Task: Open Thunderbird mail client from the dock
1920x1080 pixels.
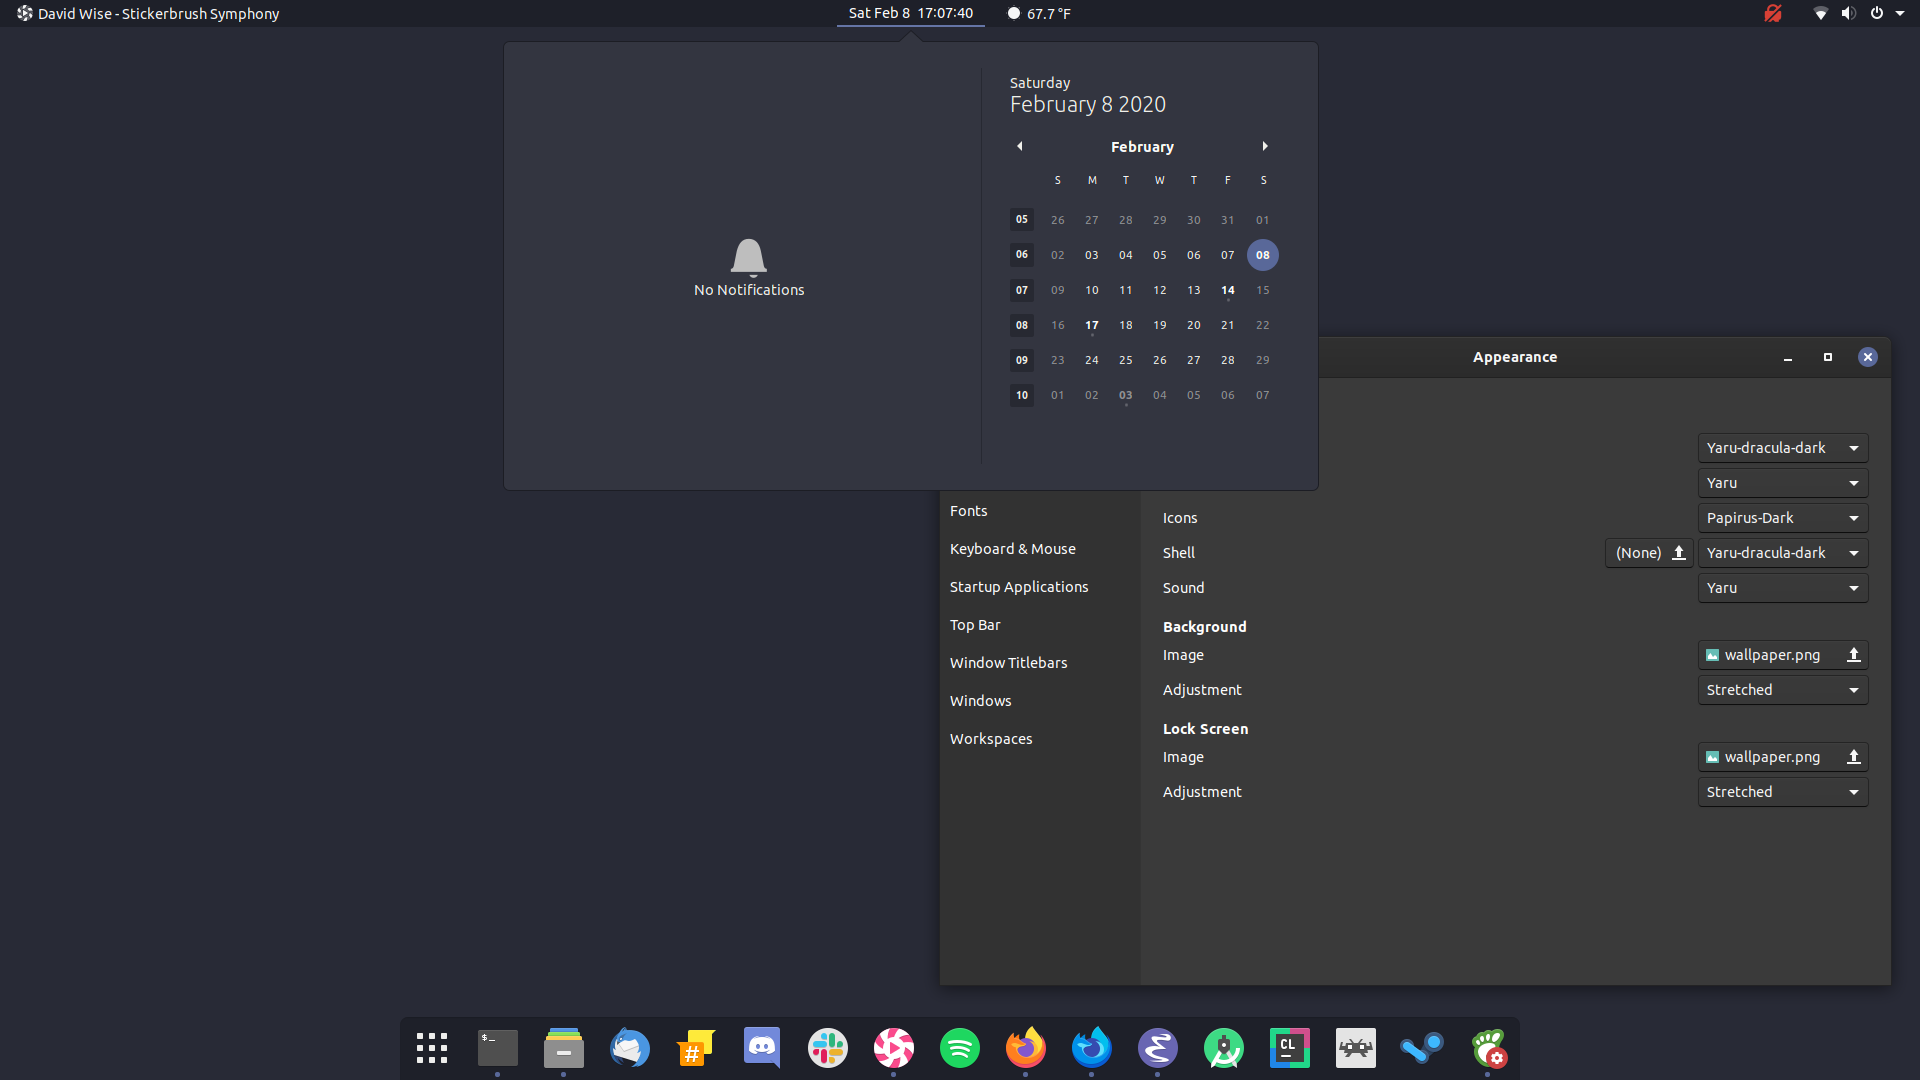Action: click(629, 1048)
